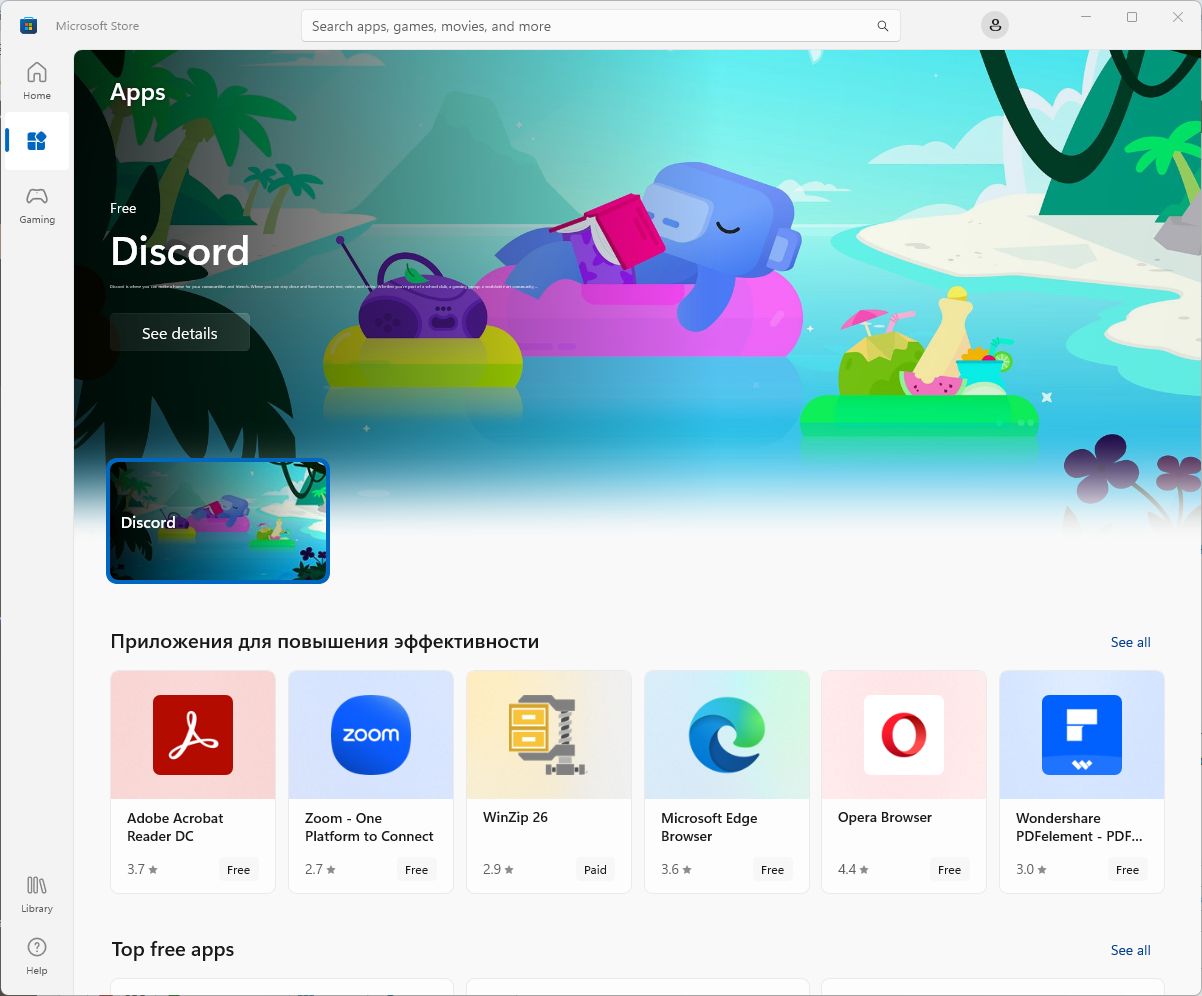This screenshot has width=1202, height=996.
Task: Click the Adobe Acrobat Reader DC title
Action: tap(175, 827)
